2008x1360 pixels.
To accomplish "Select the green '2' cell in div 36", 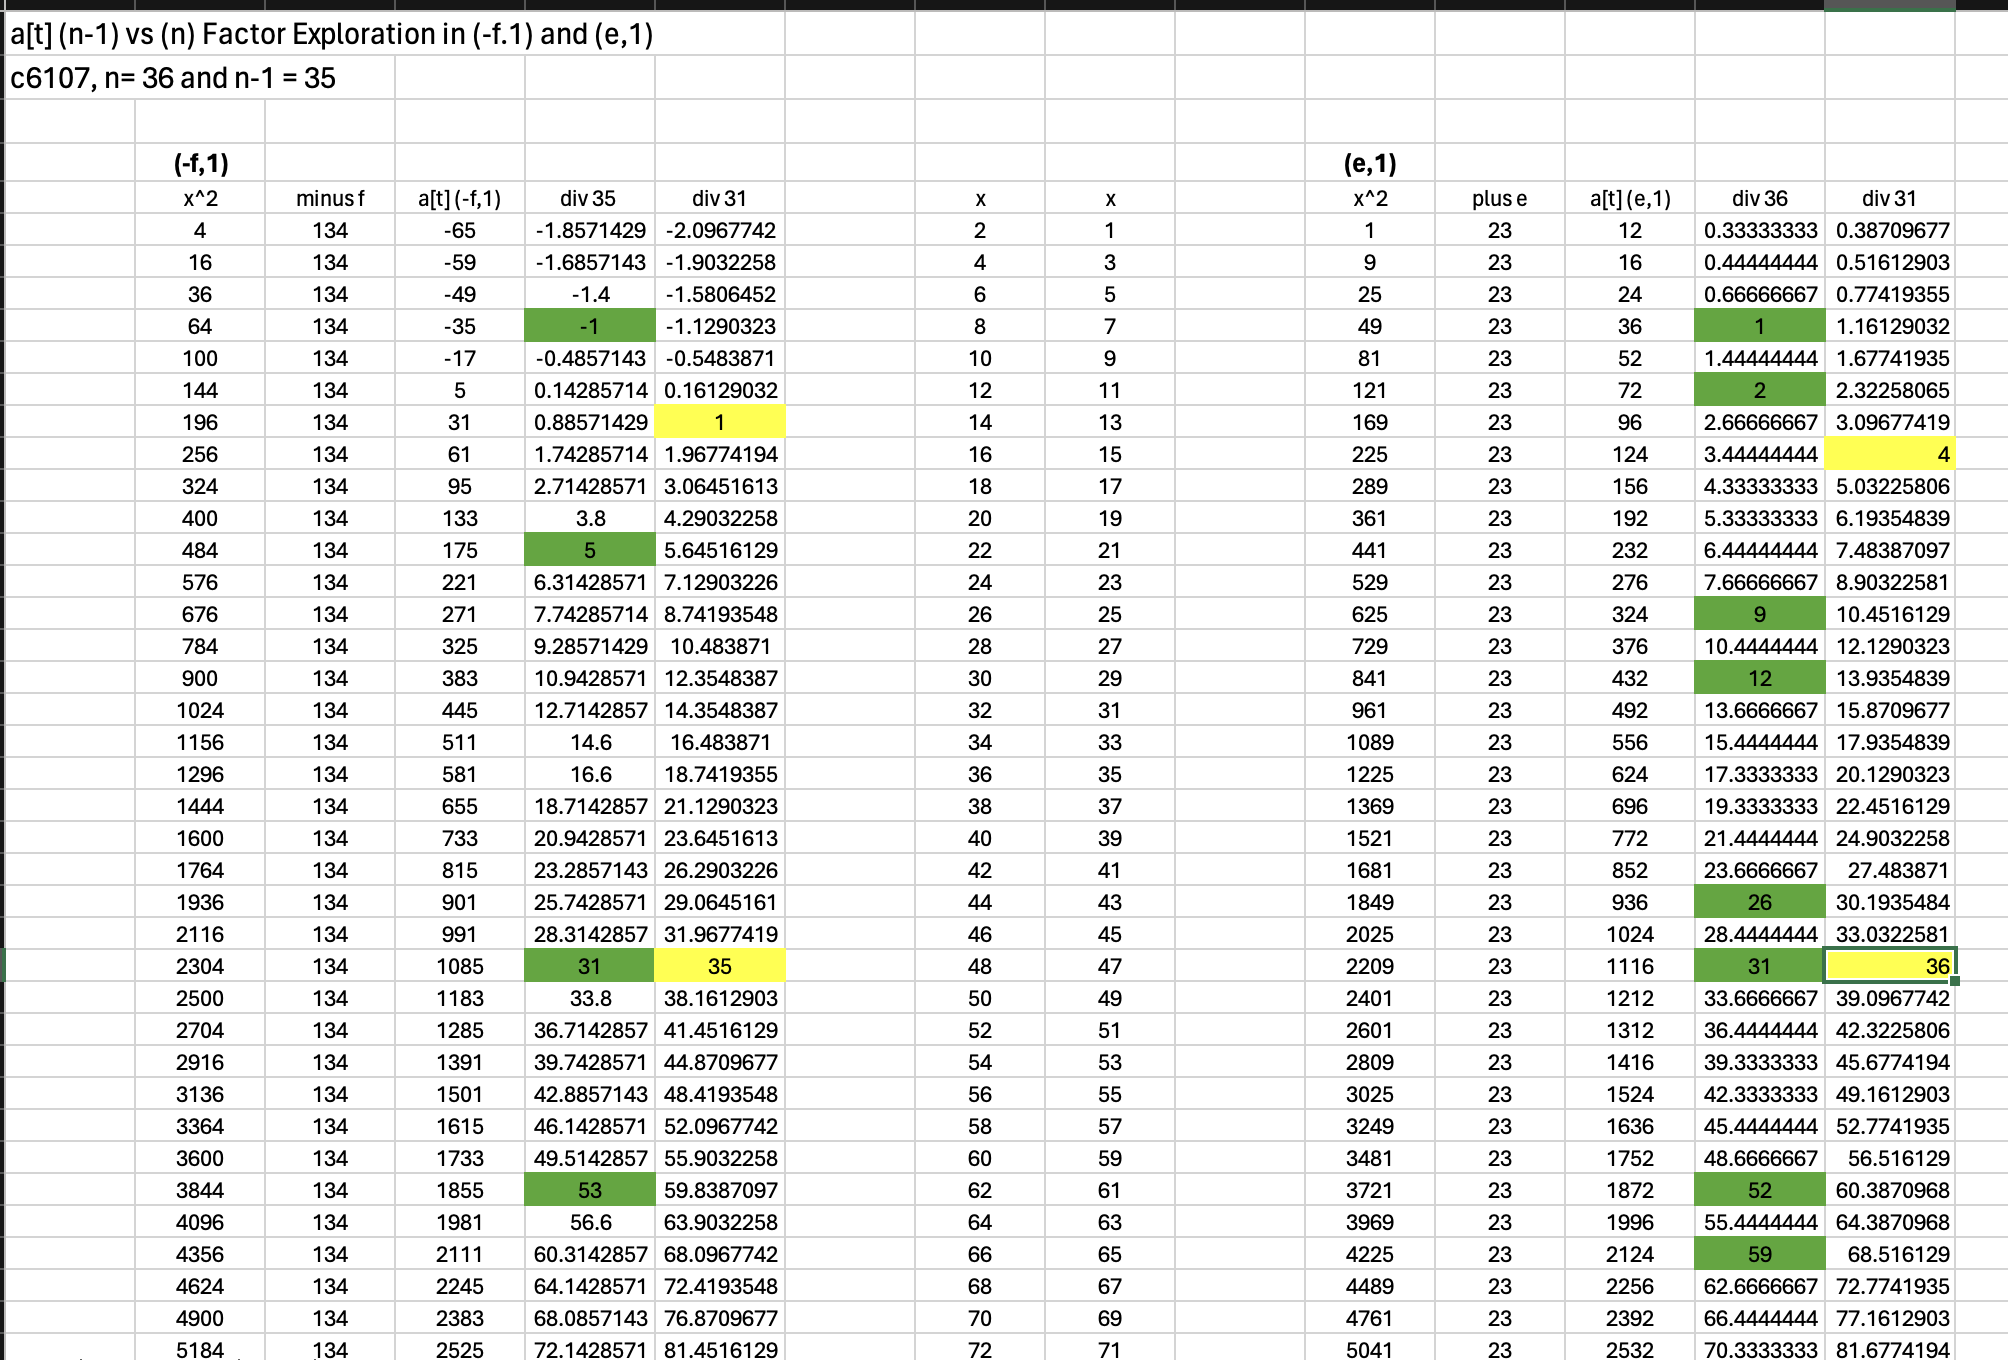I will (x=1760, y=390).
